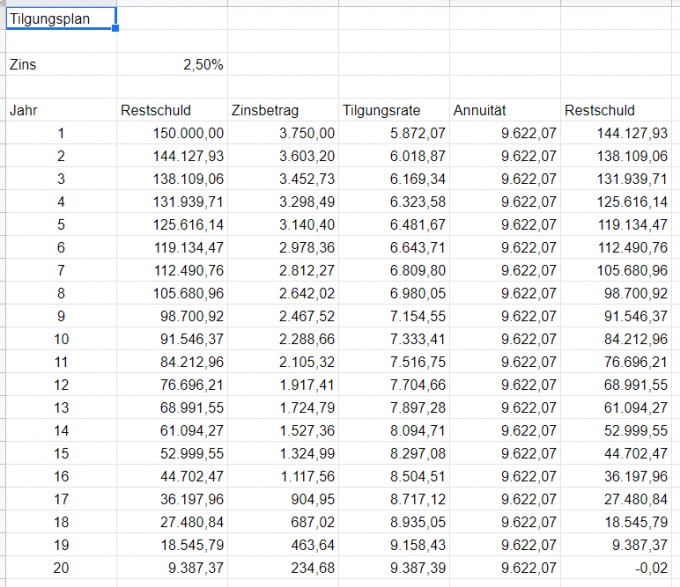Select the cell containing 5.872,07
680x587 pixels.
394,133
